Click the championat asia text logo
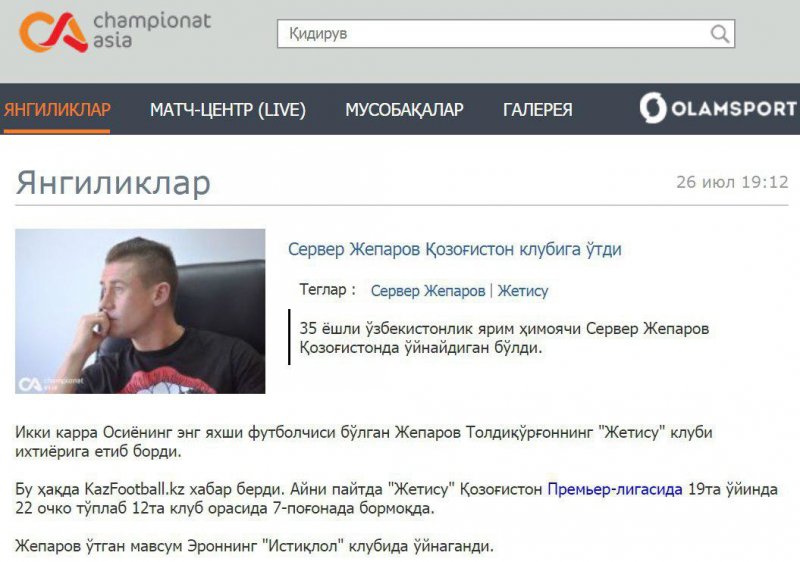Screen dimensions: 800x562 point(152,31)
